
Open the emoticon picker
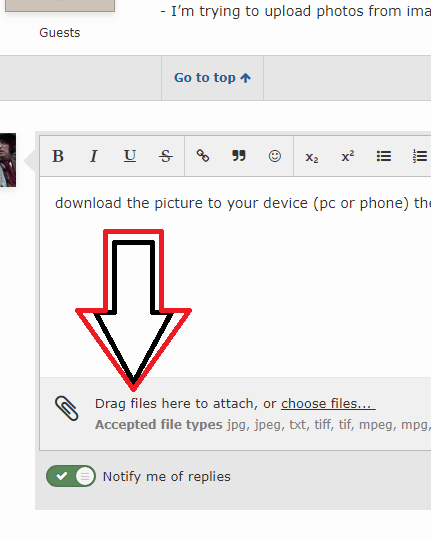point(275,156)
